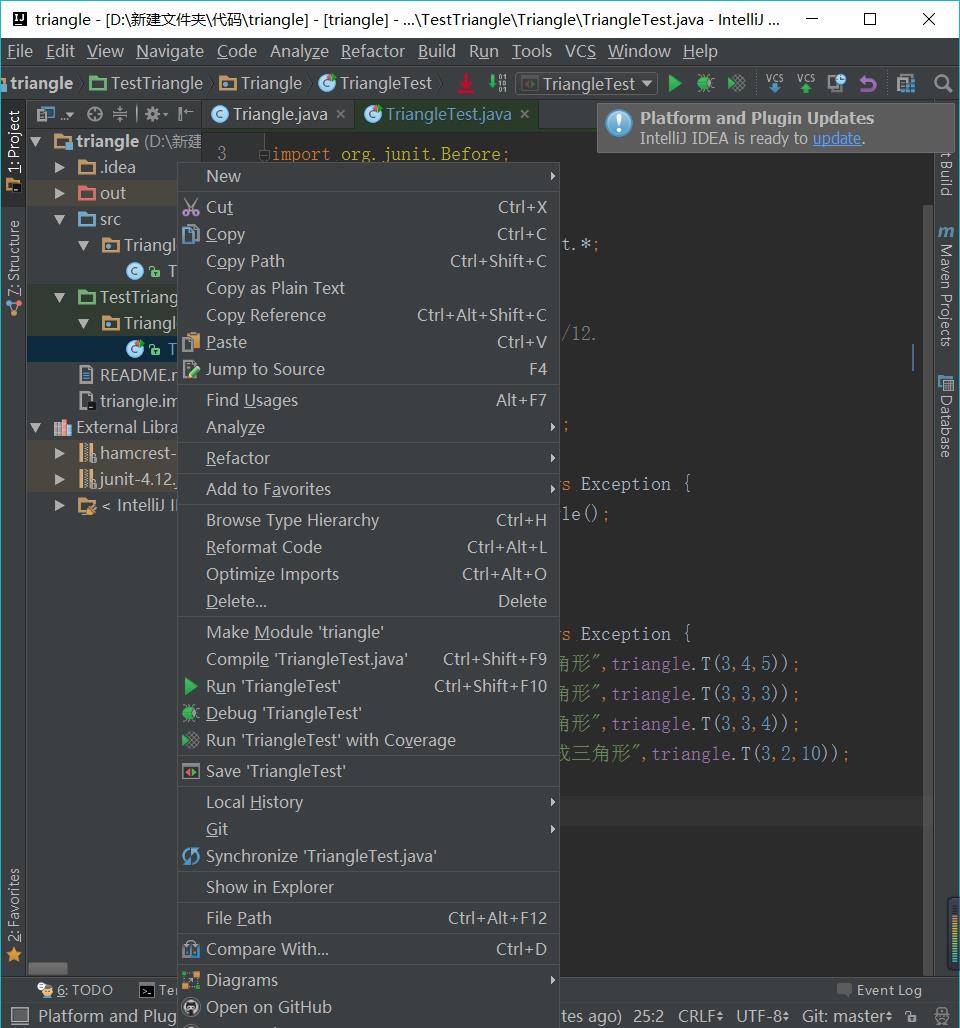960x1028 pixels.
Task: Select Compare With... in context menu
Action: point(369,949)
